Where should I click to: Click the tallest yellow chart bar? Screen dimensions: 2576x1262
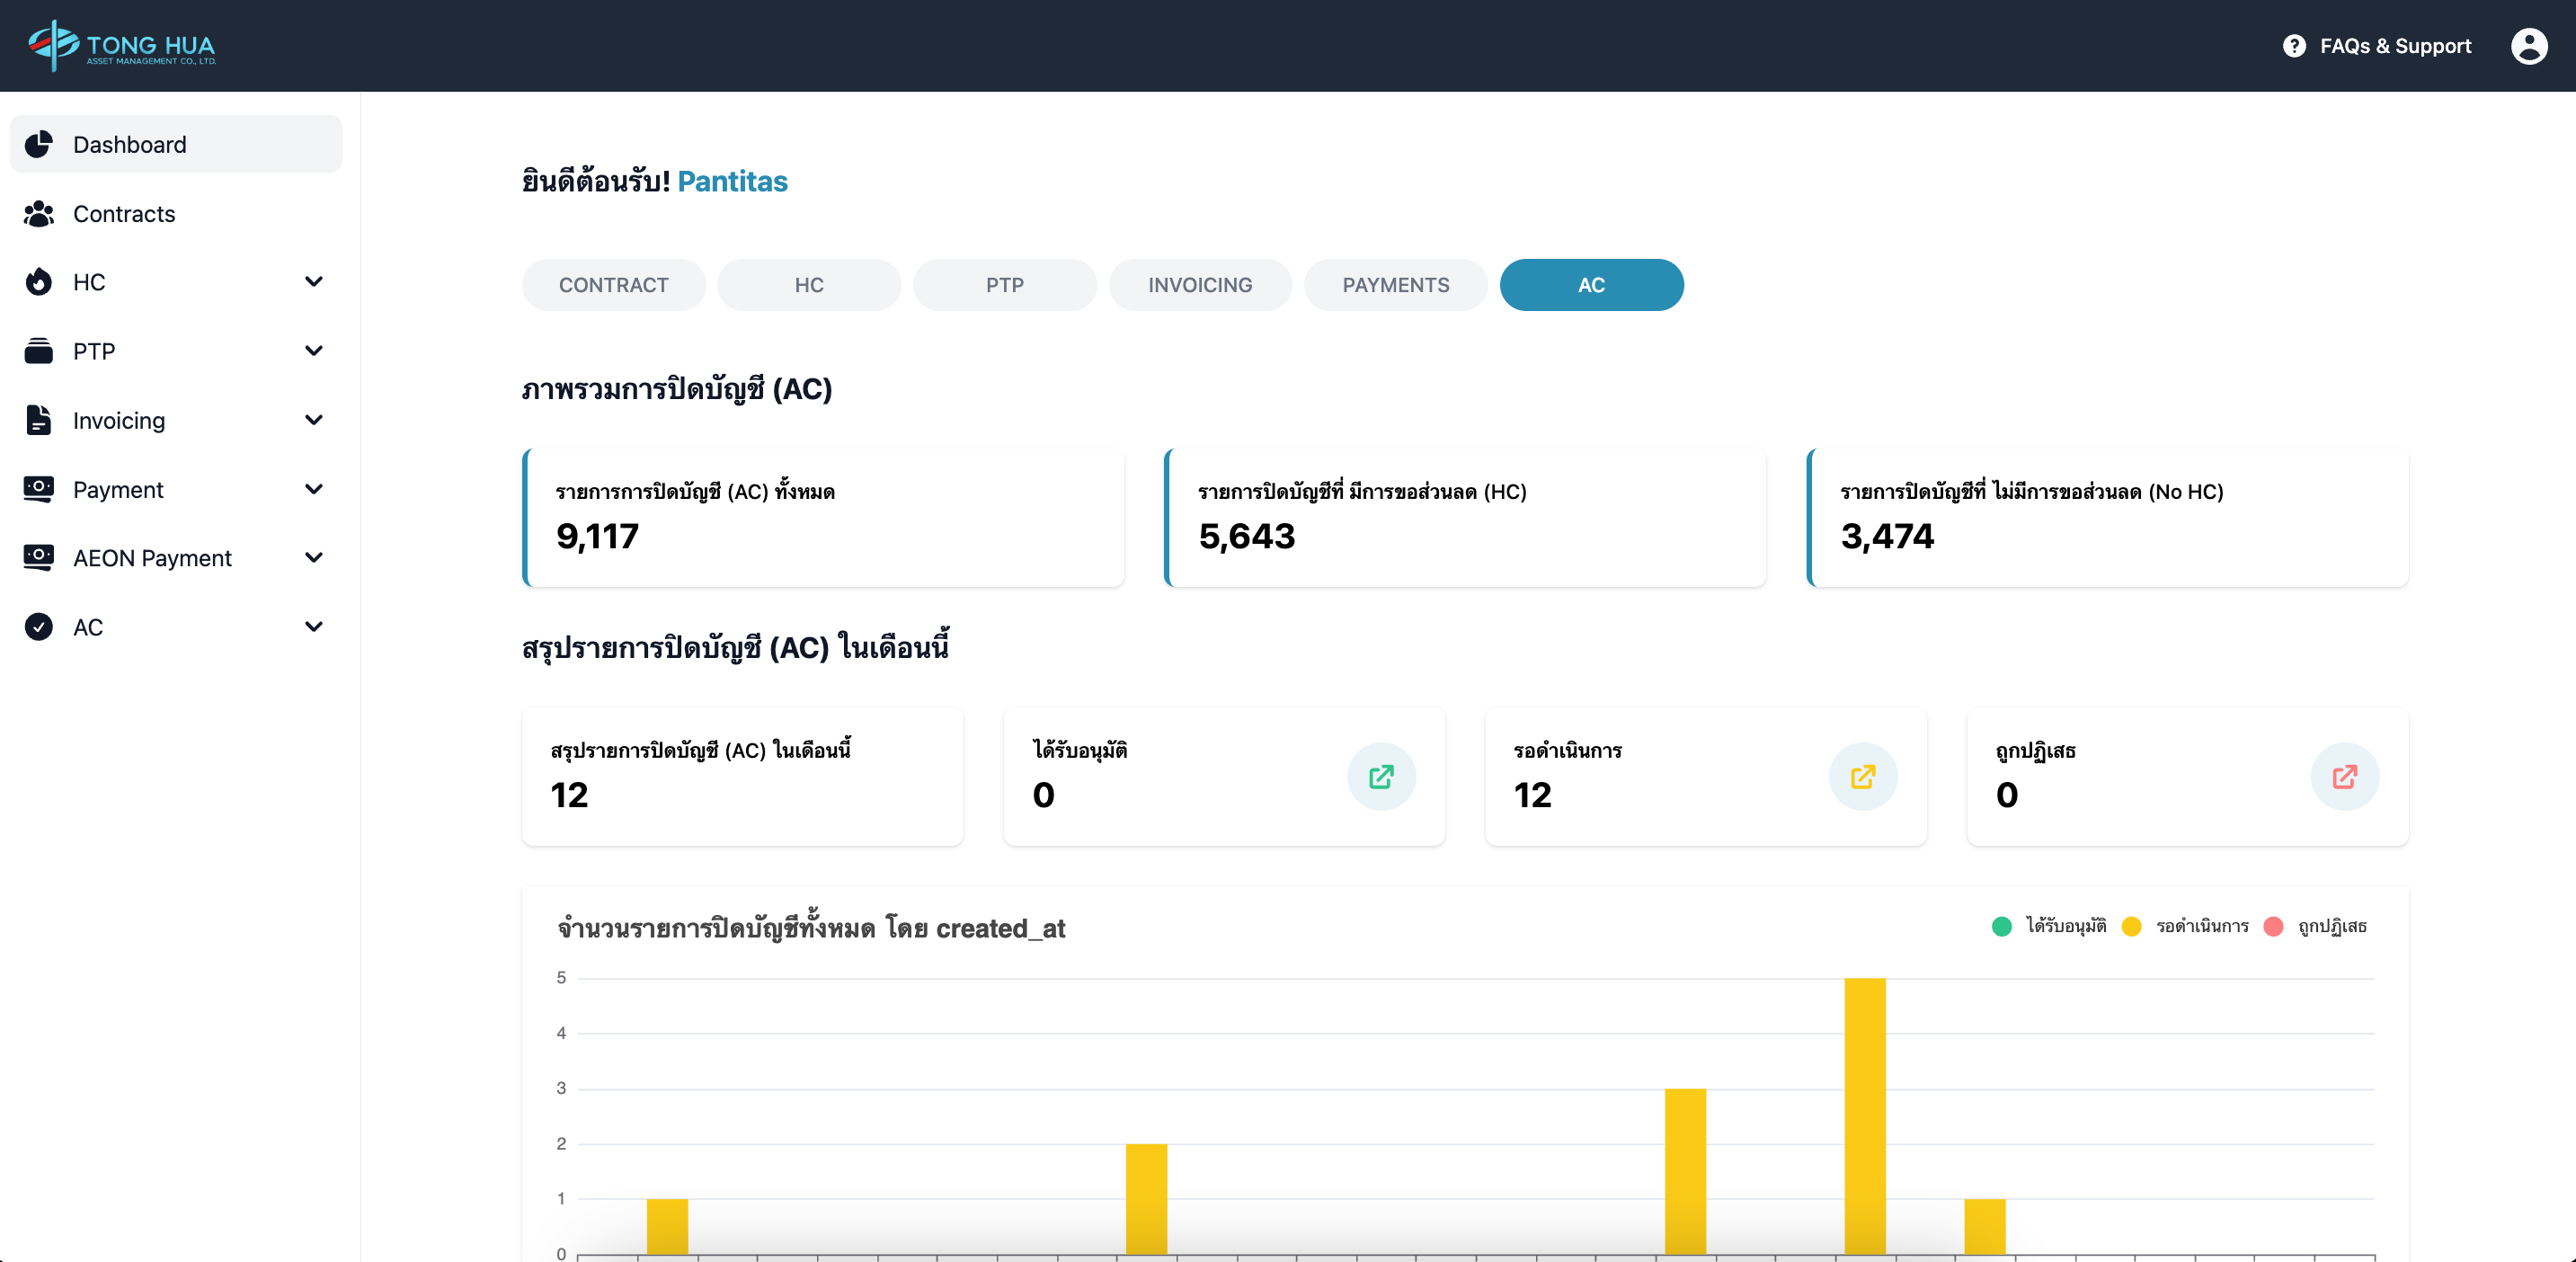tap(1864, 1115)
